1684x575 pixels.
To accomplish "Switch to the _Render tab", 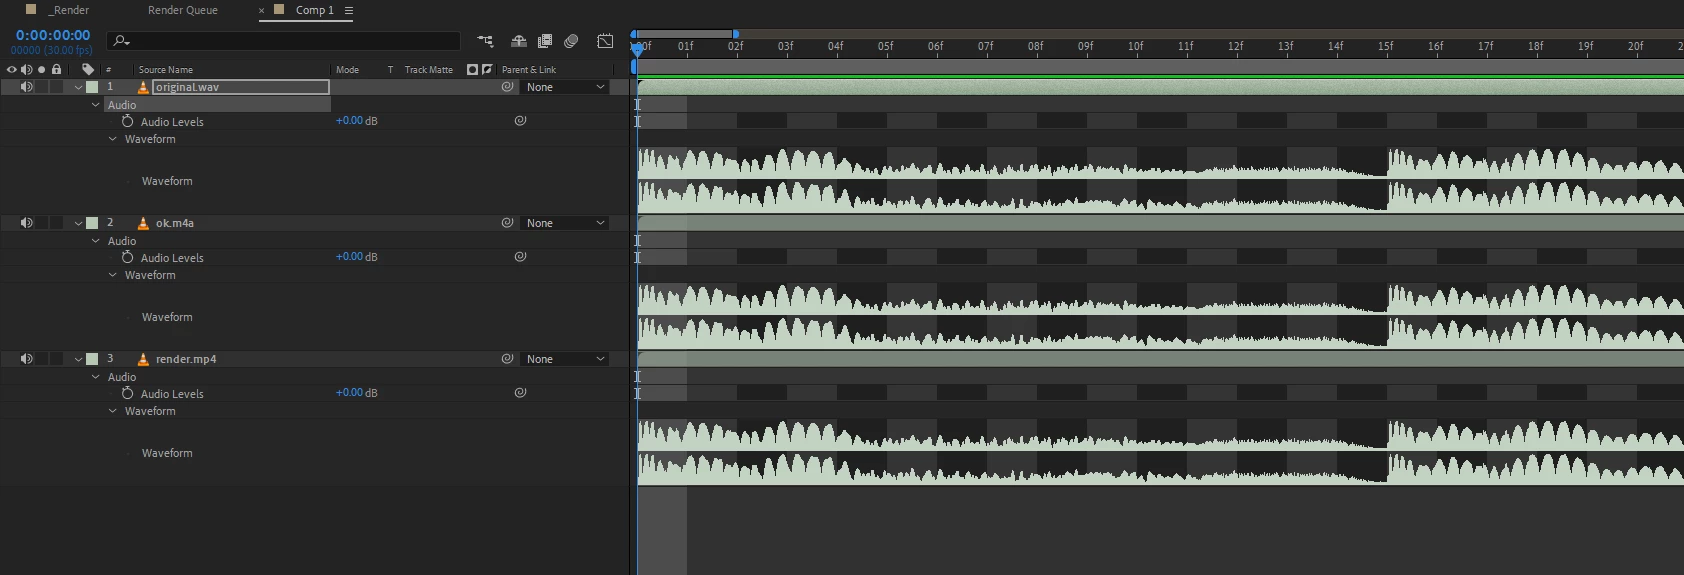I will coord(68,10).
